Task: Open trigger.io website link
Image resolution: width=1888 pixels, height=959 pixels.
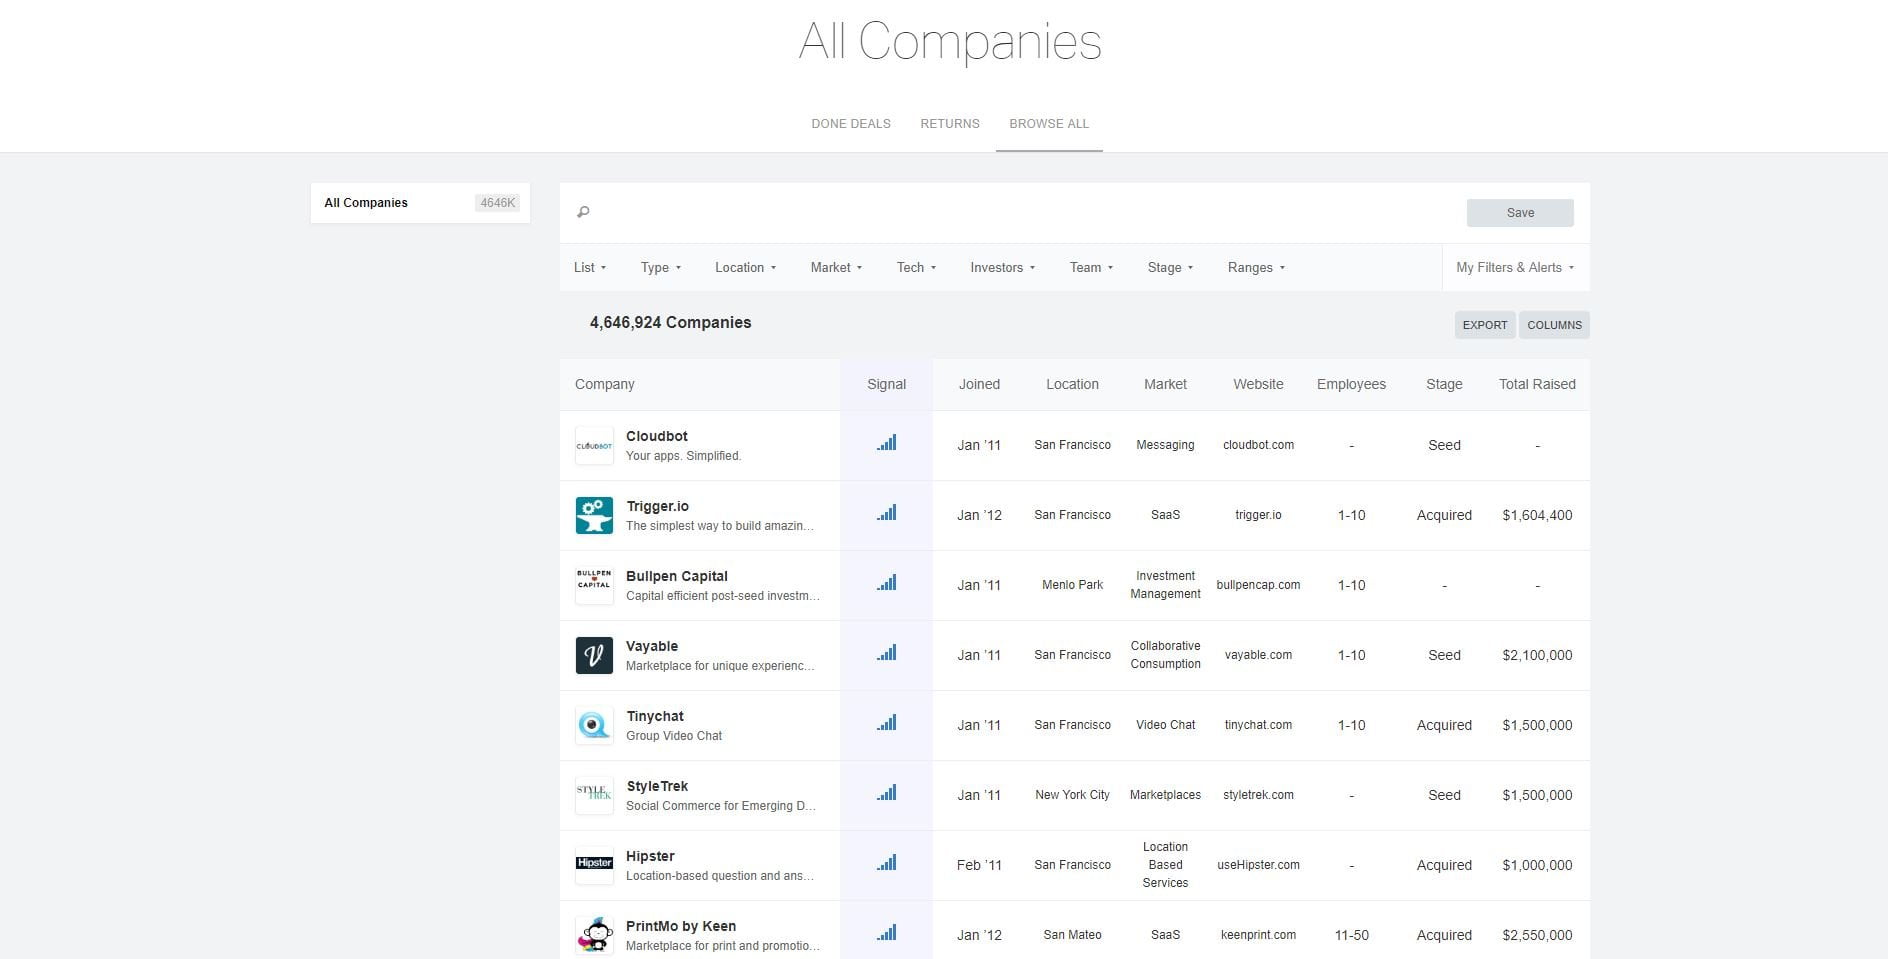Action: [x=1258, y=515]
